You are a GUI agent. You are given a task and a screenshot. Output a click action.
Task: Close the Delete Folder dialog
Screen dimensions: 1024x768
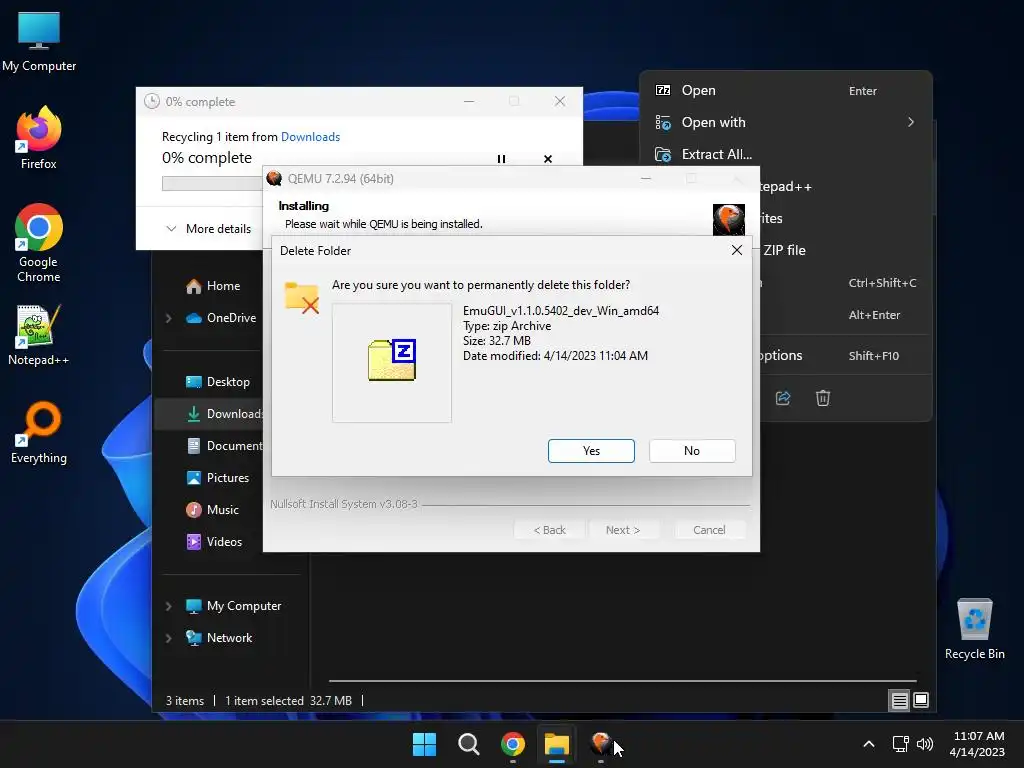(737, 250)
